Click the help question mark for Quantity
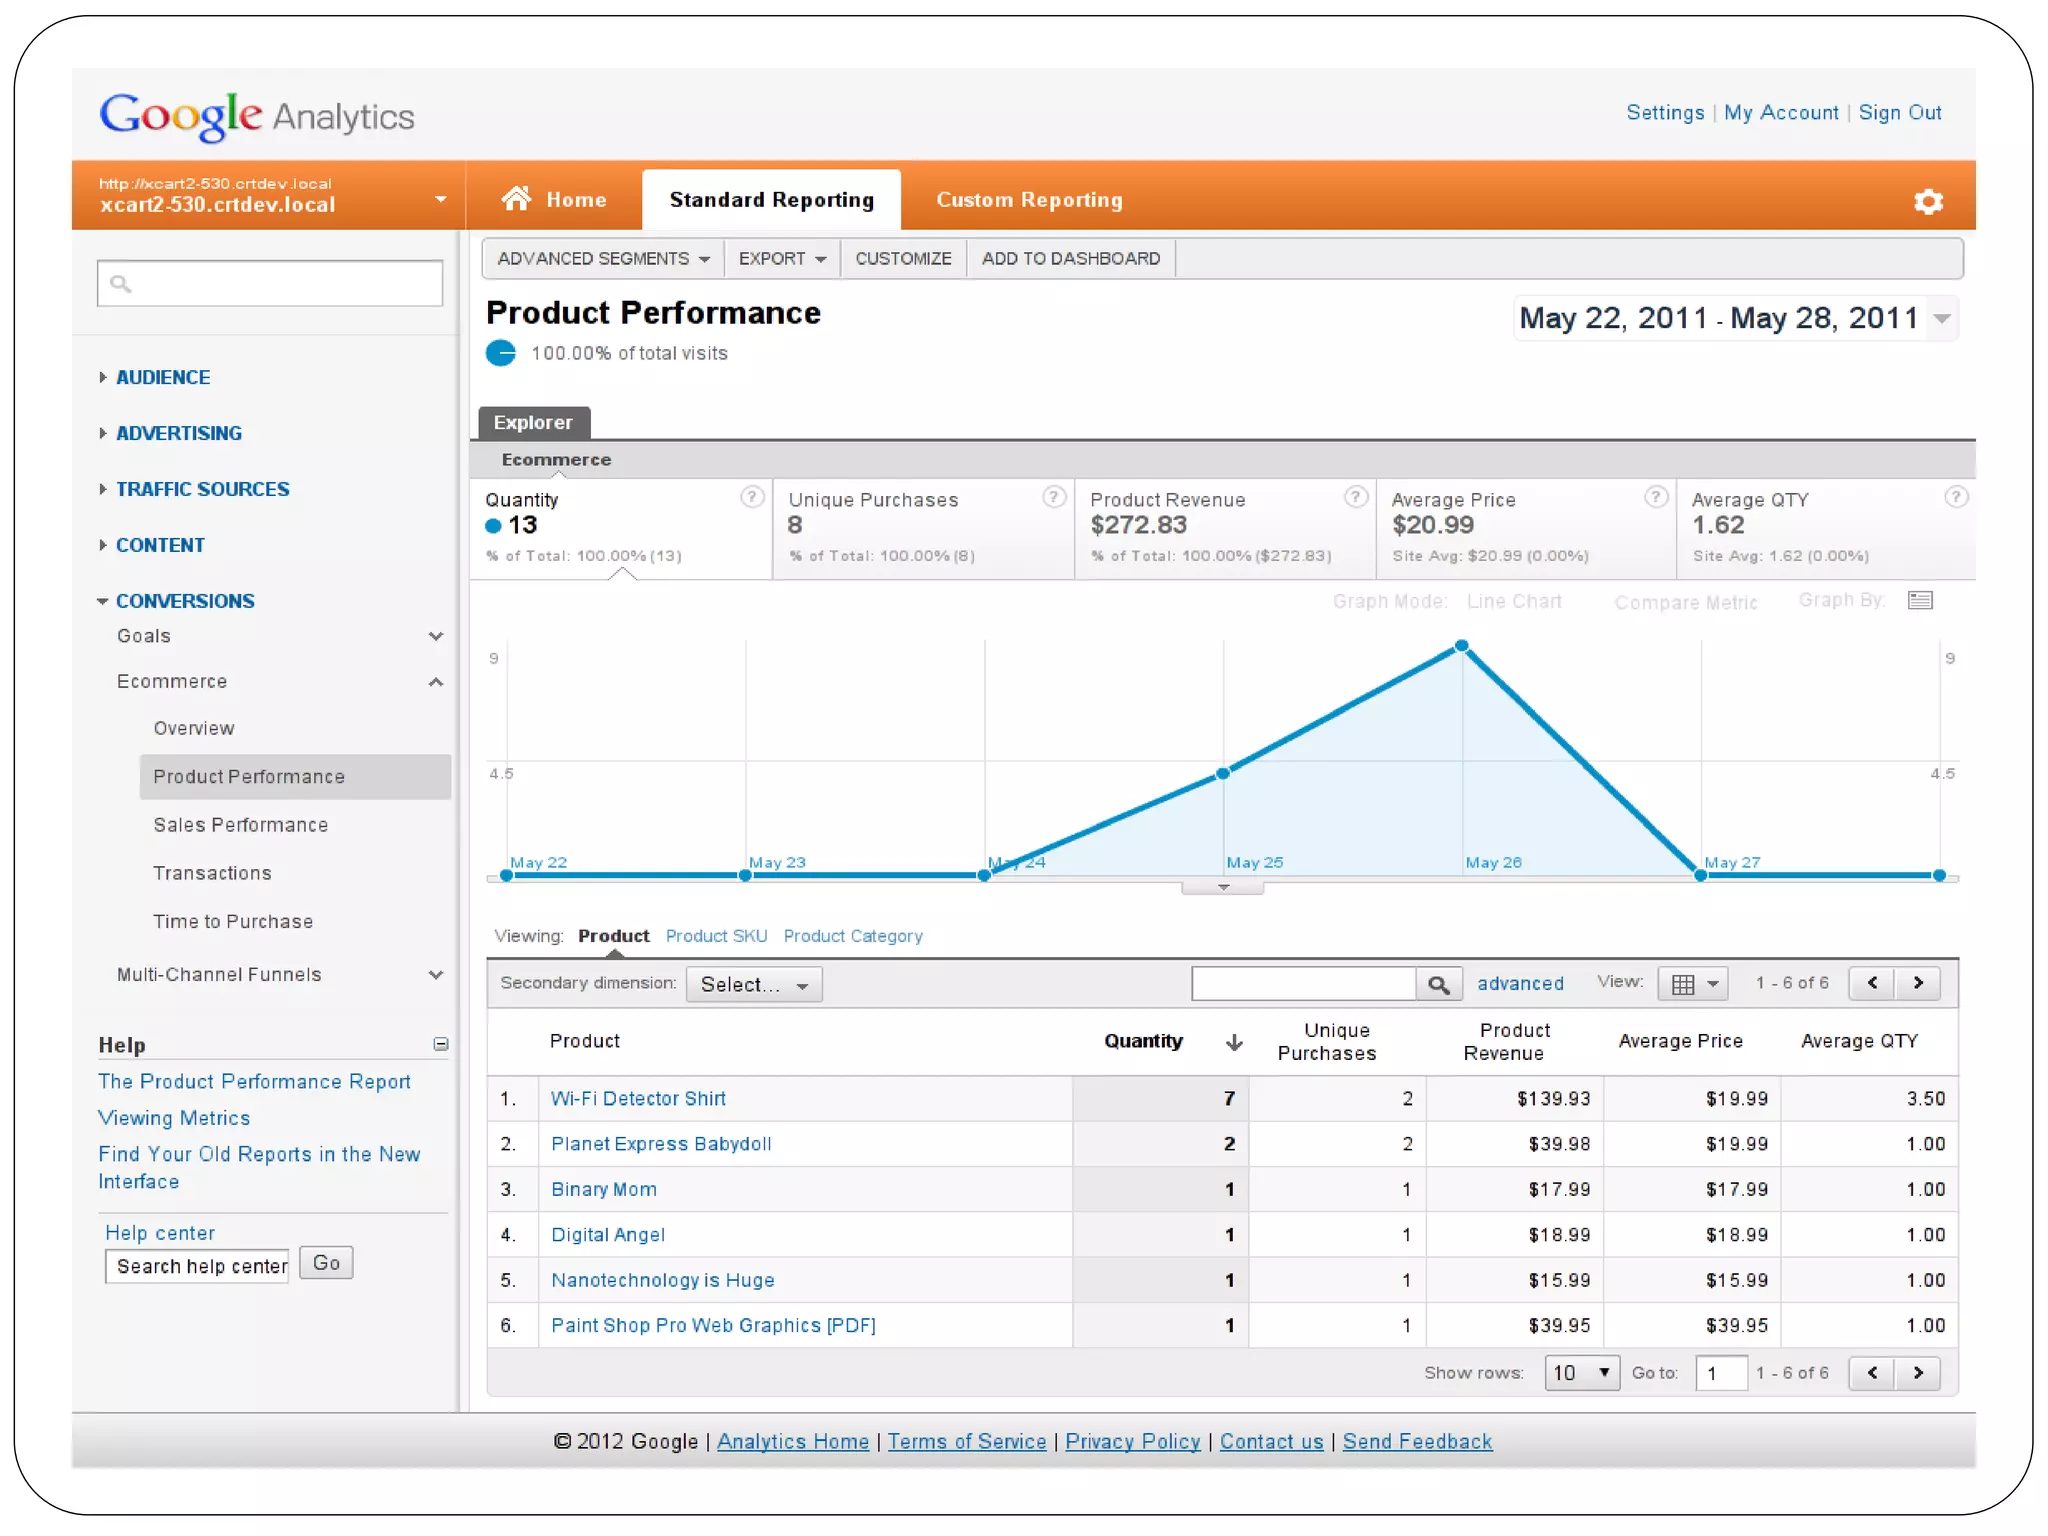Image resolution: width=2048 pixels, height=1536 pixels. click(751, 497)
